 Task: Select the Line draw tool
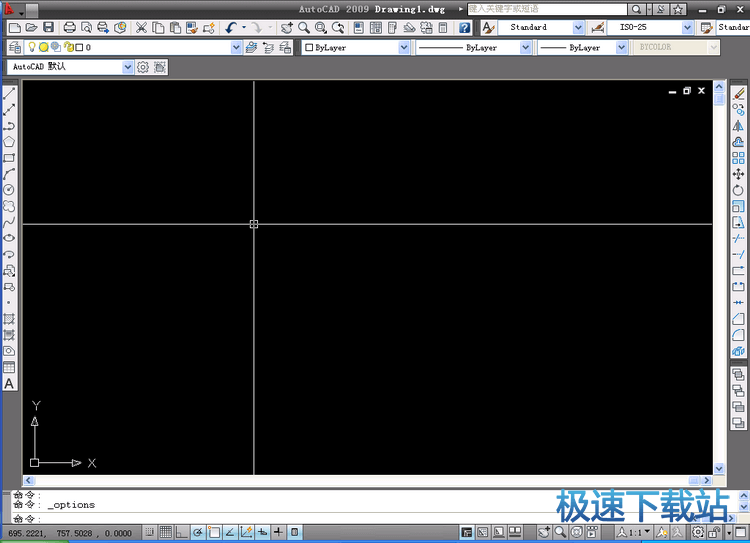coord(9,93)
